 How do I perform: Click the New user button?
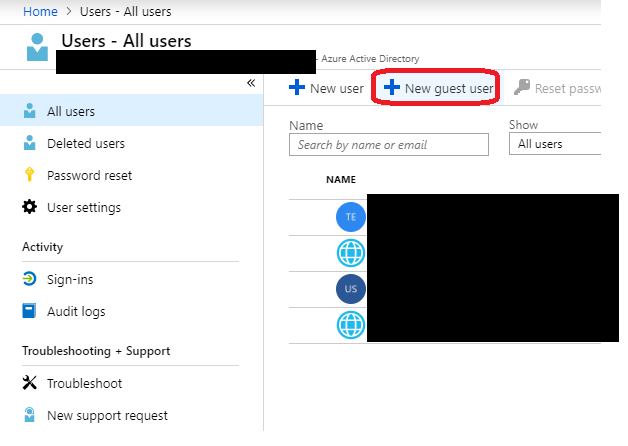point(326,88)
